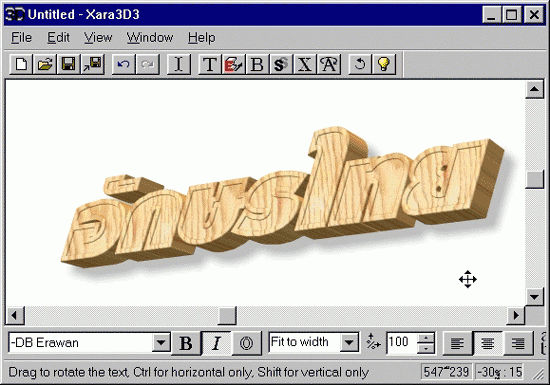Maximize the Xara3D3 window
This screenshot has width=550, height=385.
(511, 15)
